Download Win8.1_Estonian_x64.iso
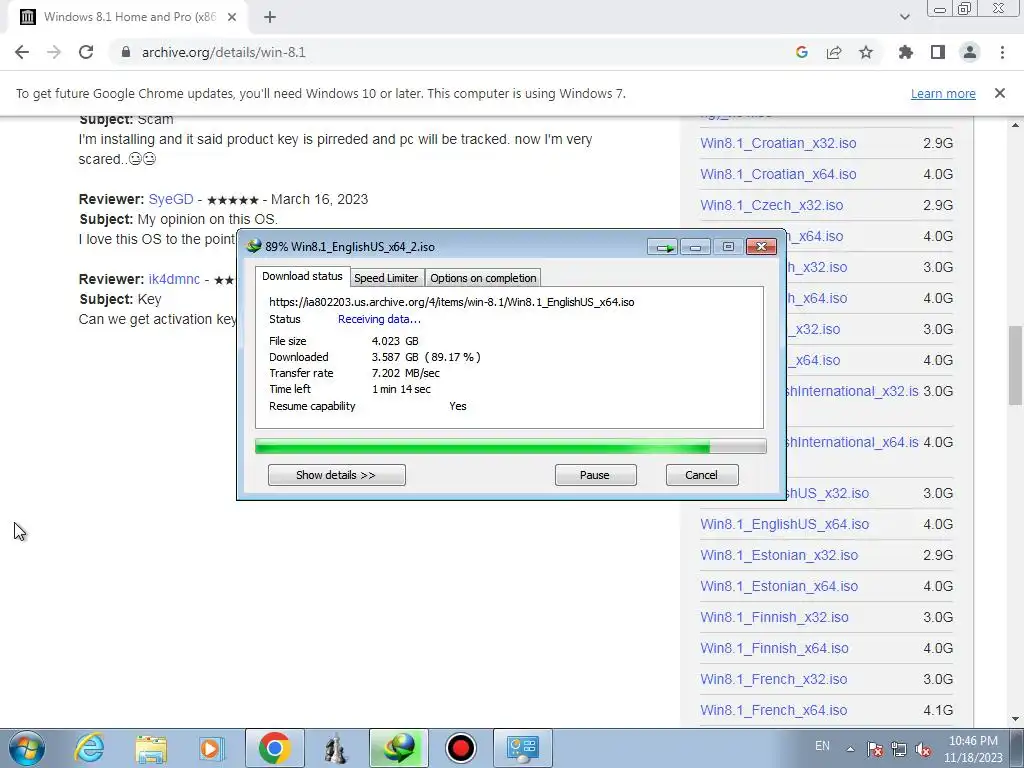This screenshot has height=768, width=1024. coord(779,586)
